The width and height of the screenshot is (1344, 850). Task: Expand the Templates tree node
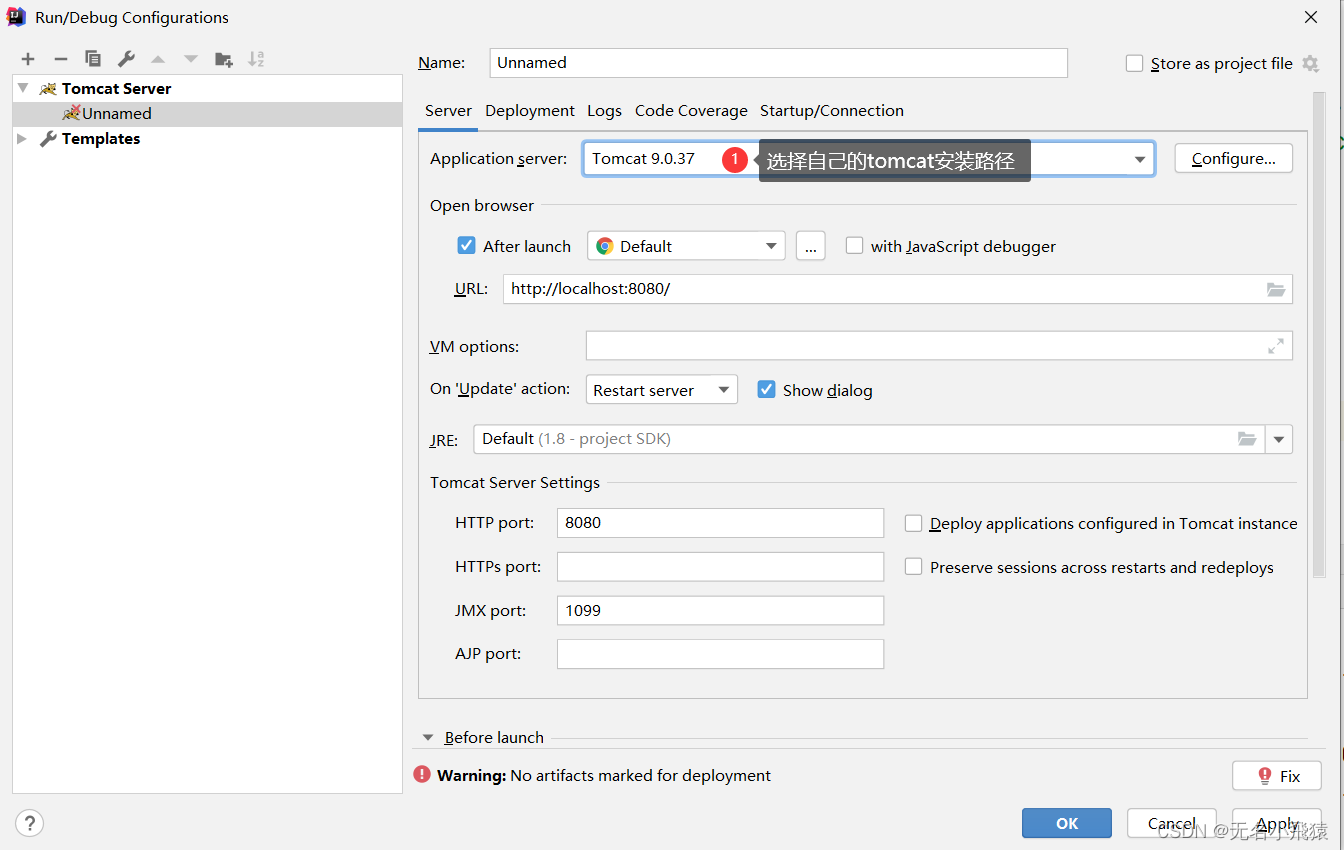[x=23, y=139]
